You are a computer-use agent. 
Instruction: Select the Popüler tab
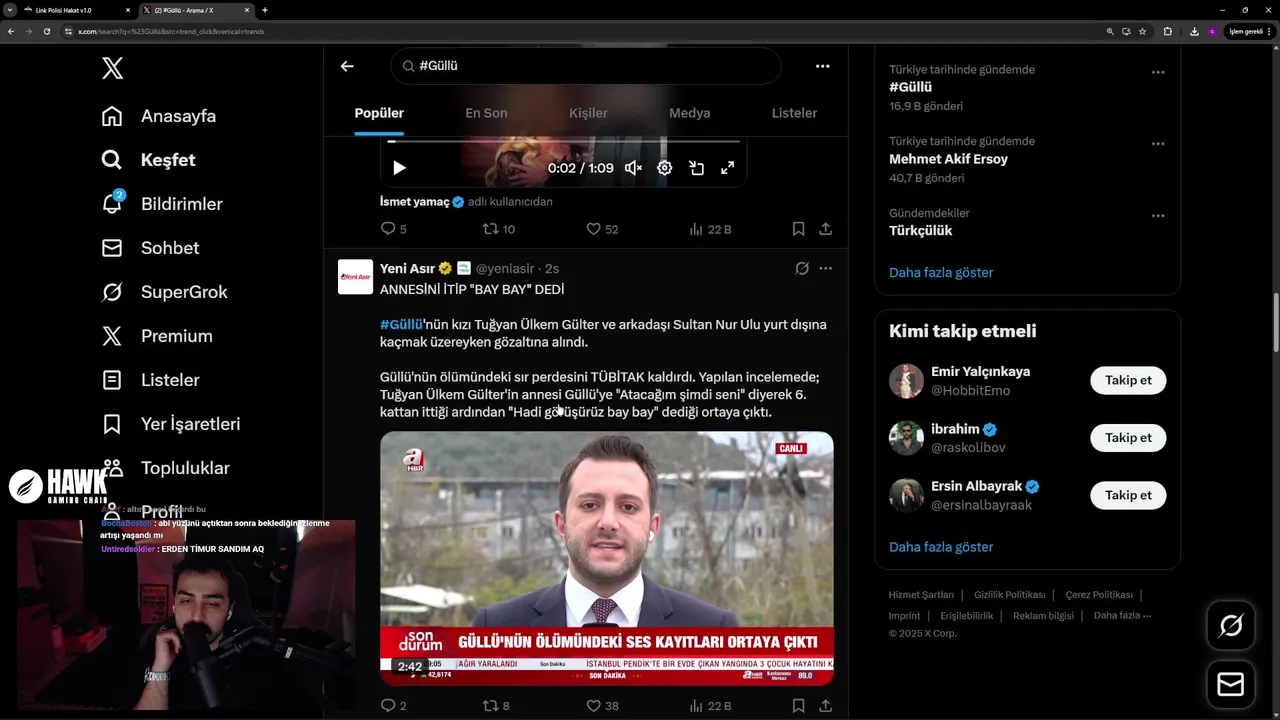click(x=379, y=113)
